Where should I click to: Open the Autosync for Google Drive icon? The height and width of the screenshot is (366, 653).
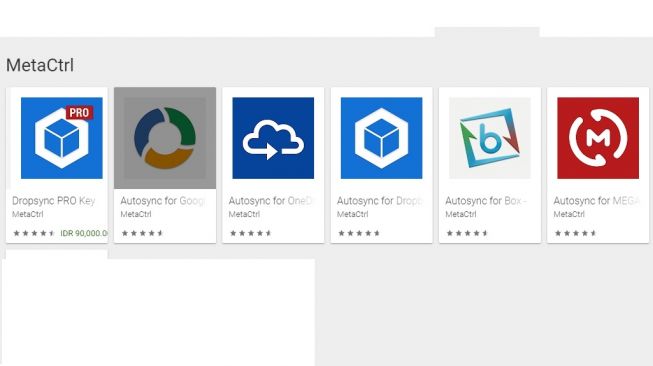coord(165,138)
